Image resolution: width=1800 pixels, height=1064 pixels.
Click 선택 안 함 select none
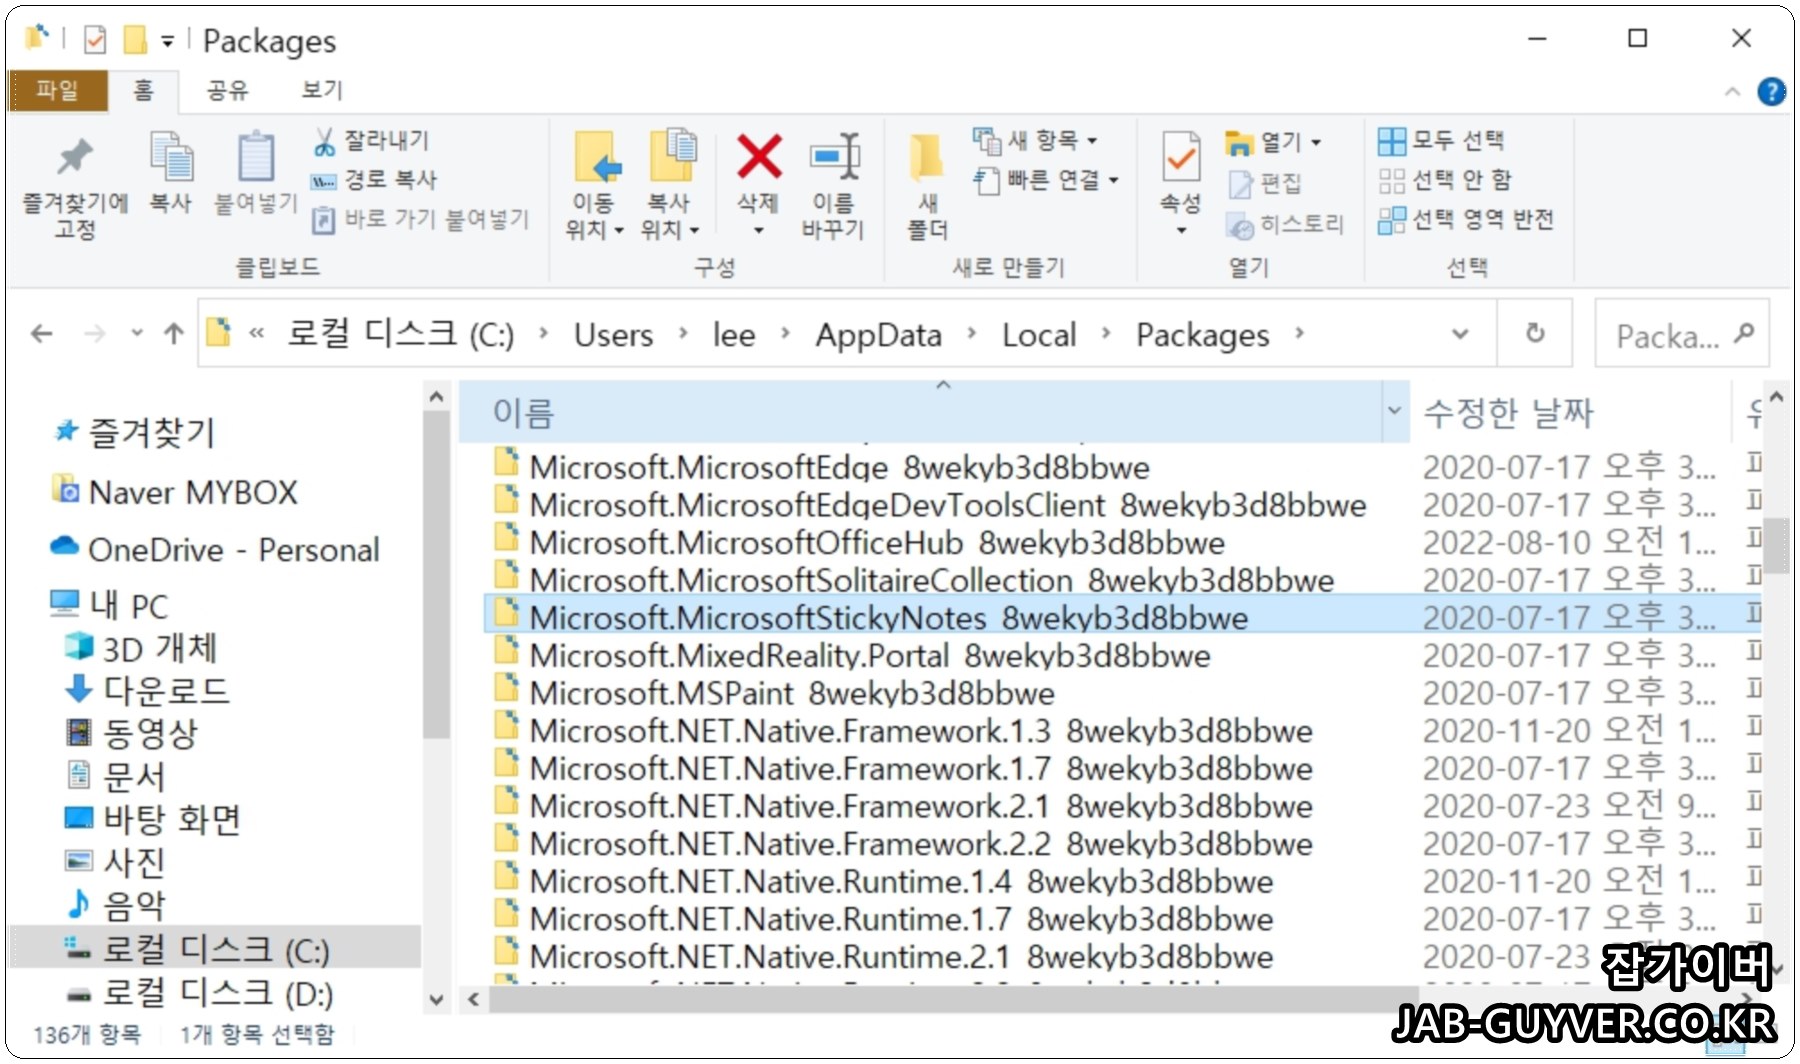1445,180
